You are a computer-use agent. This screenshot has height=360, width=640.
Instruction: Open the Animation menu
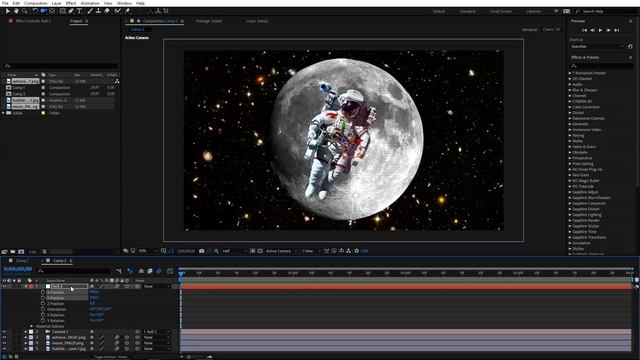point(90,3)
